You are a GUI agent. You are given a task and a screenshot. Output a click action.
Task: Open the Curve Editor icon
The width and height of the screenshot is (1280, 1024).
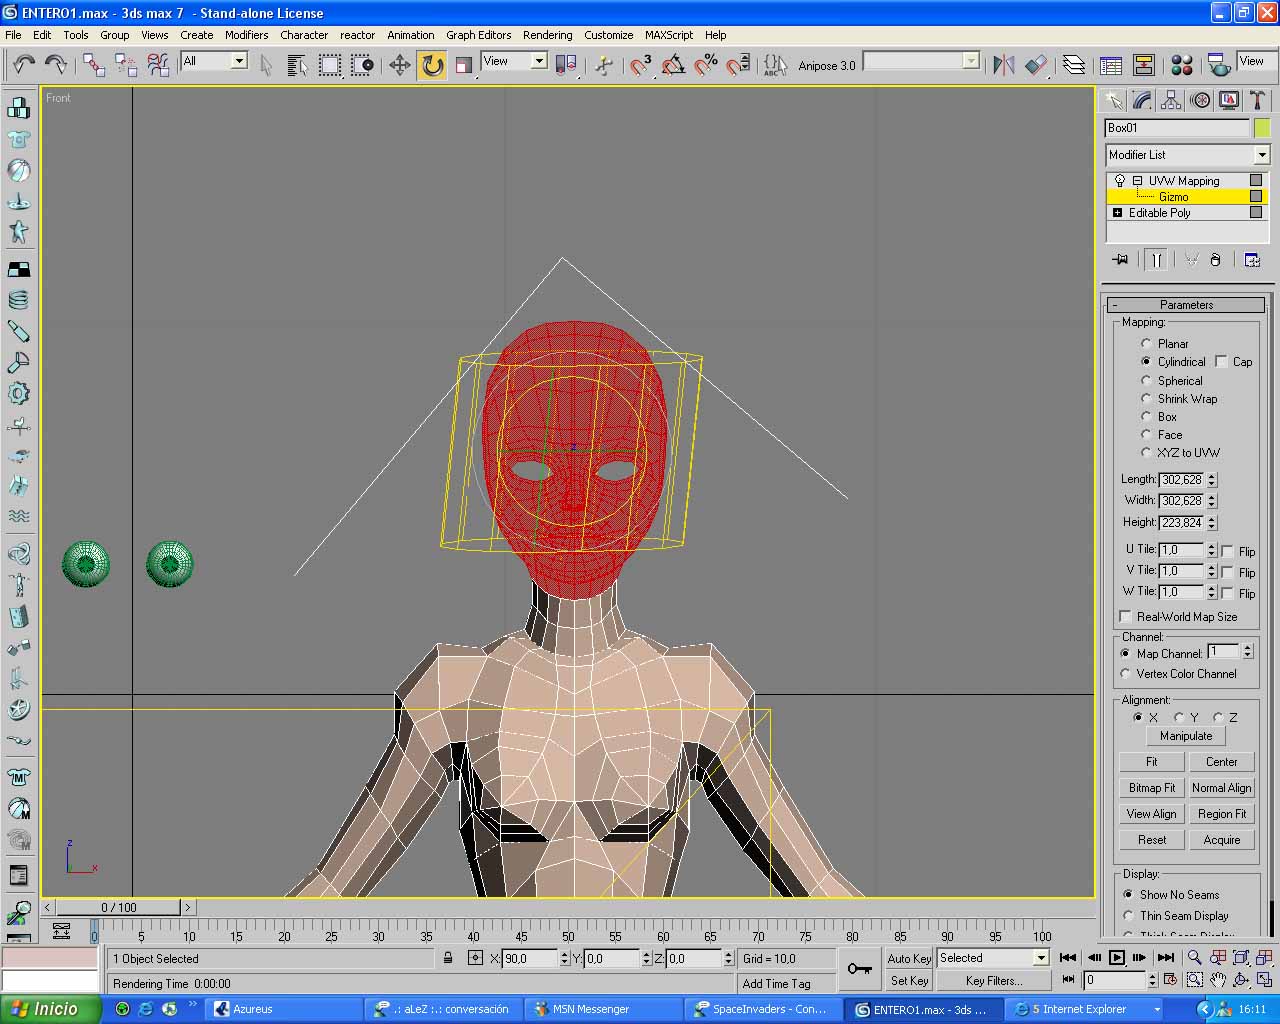[x=1111, y=65]
